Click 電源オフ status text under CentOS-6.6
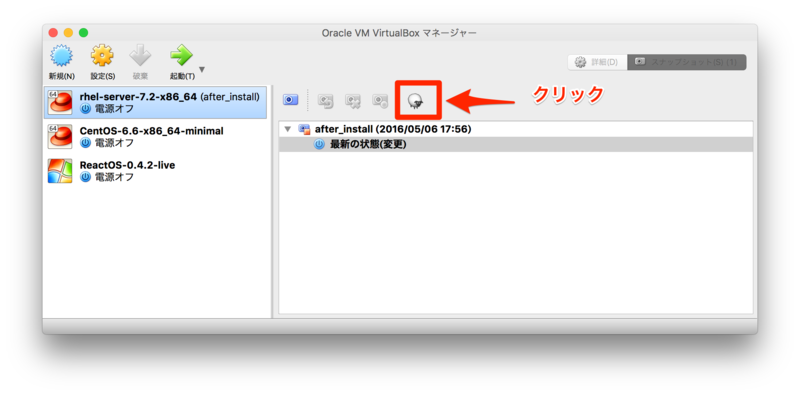This screenshot has height=395, width=800. click(115, 143)
